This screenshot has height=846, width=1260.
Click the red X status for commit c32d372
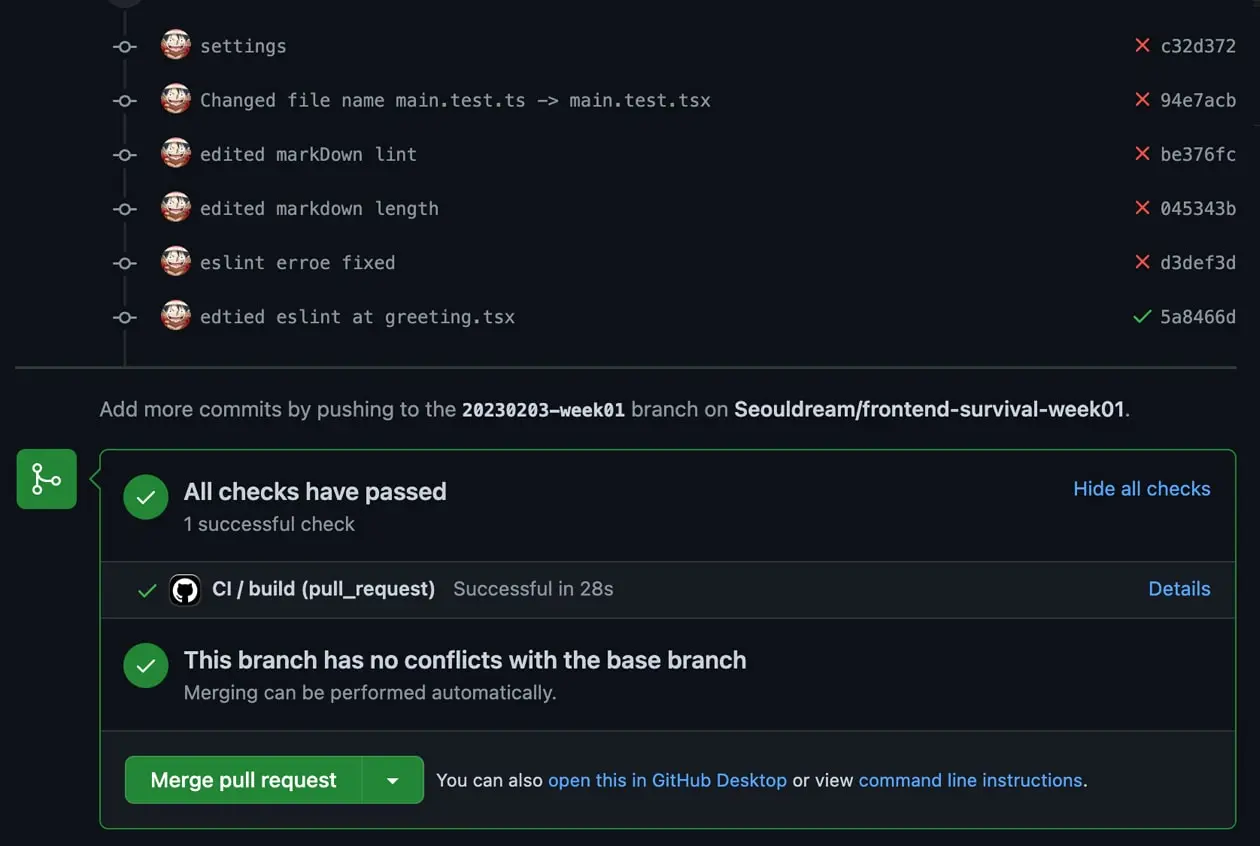pos(1142,45)
